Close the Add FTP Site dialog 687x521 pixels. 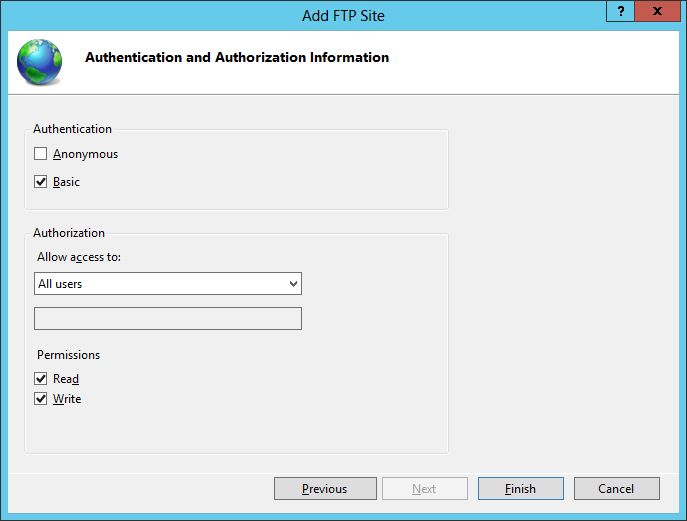[658, 12]
